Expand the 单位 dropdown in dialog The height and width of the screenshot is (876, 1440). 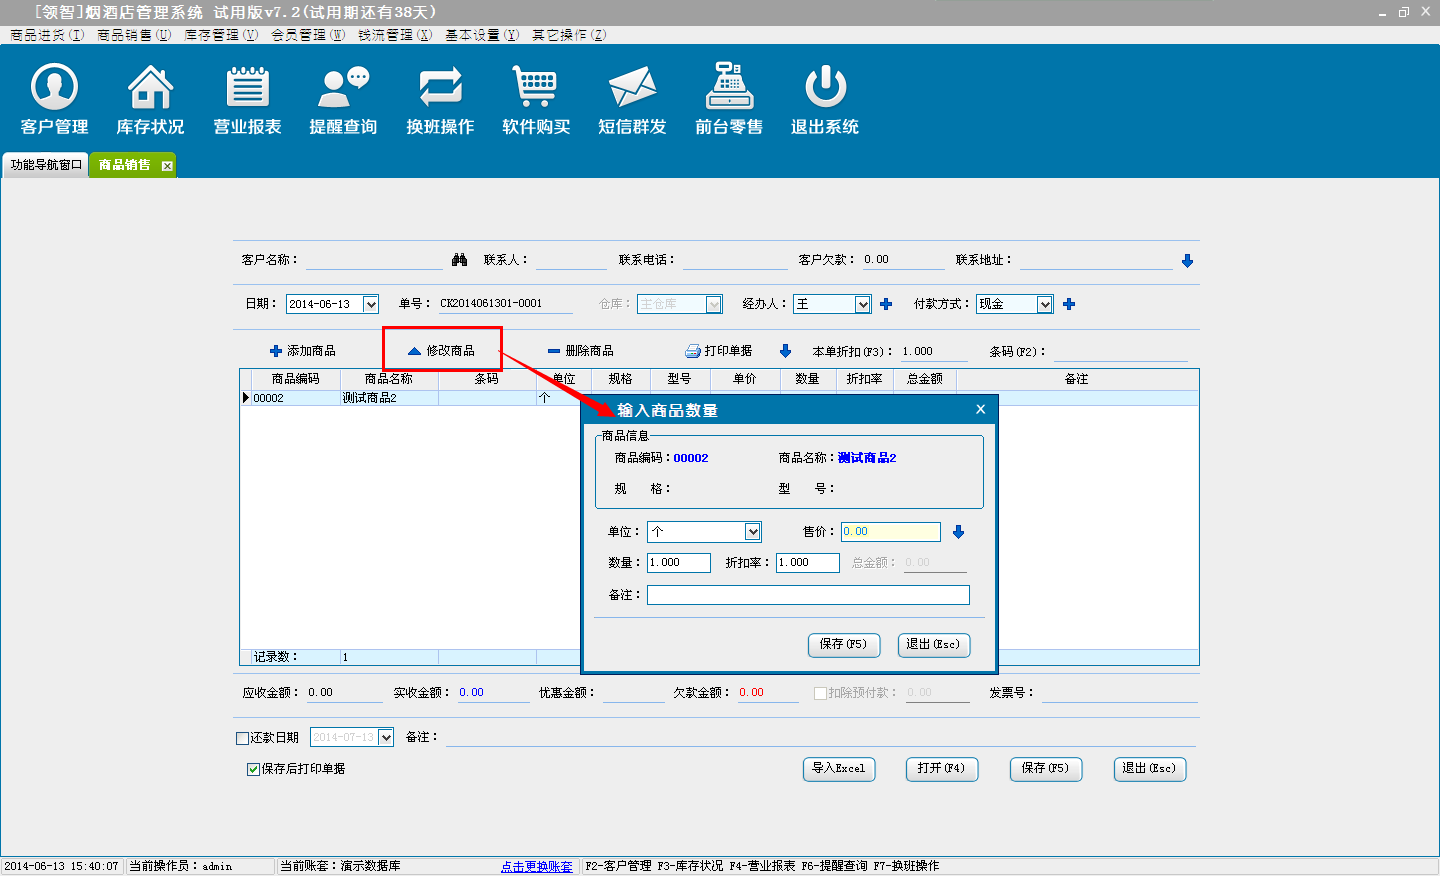(x=753, y=532)
